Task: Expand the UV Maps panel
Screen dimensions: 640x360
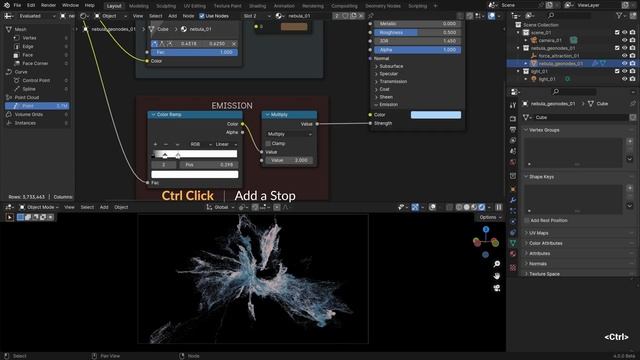Action: coord(538,233)
